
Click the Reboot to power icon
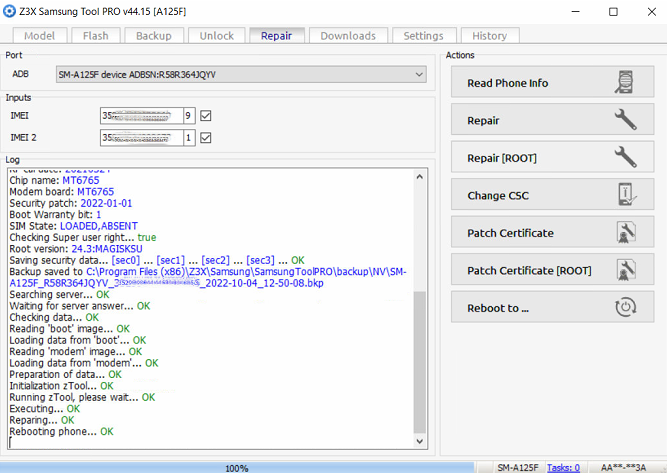[625, 308]
